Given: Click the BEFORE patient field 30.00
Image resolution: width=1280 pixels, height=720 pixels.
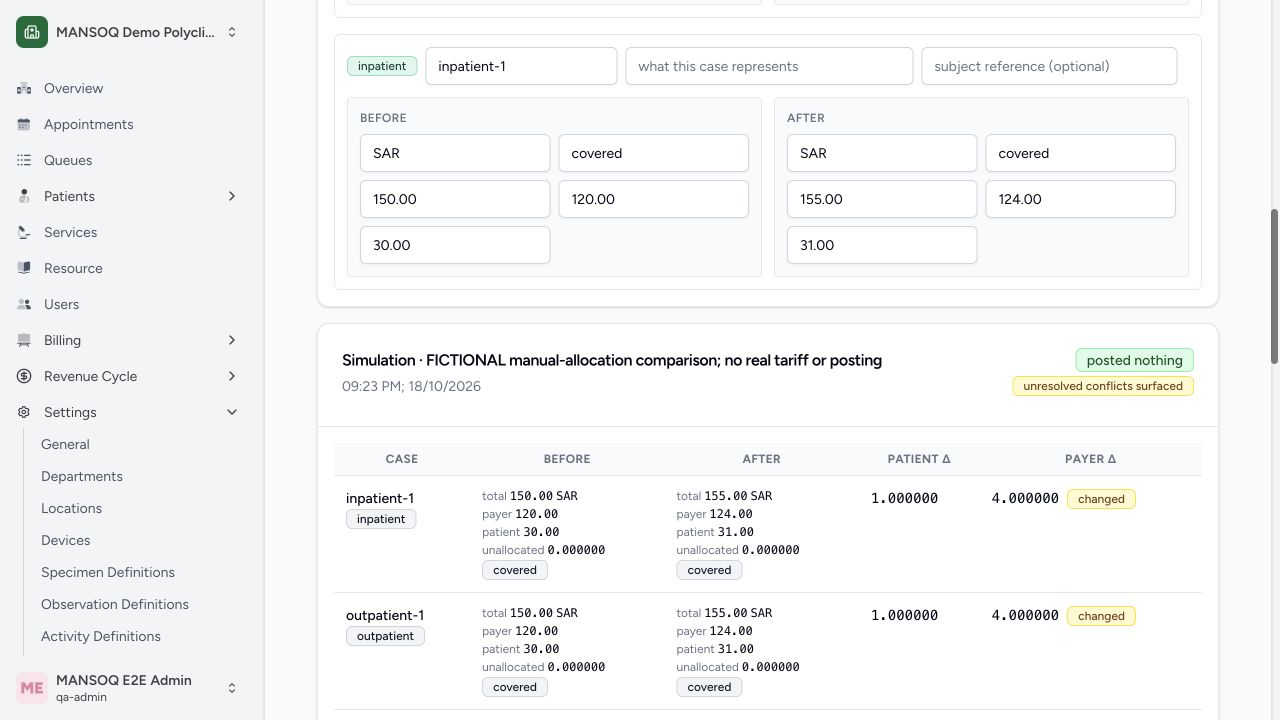Looking at the screenshot, I should (455, 245).
